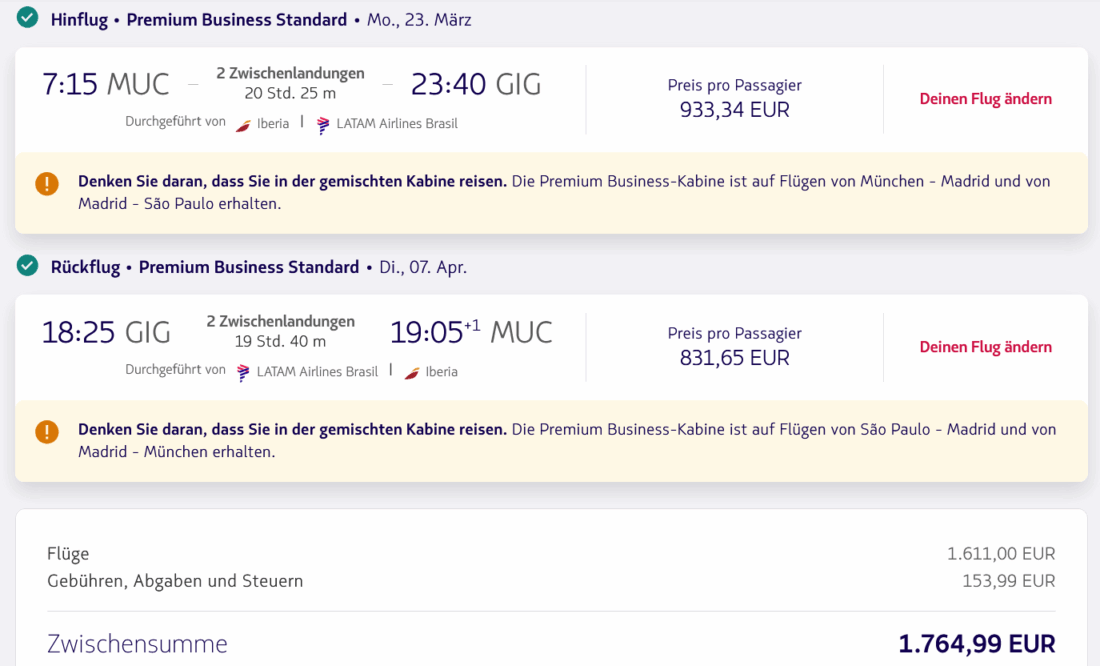Click the LATAM logo in the outbound flight
Screen dimensions: 1100x666
[323, 125]
